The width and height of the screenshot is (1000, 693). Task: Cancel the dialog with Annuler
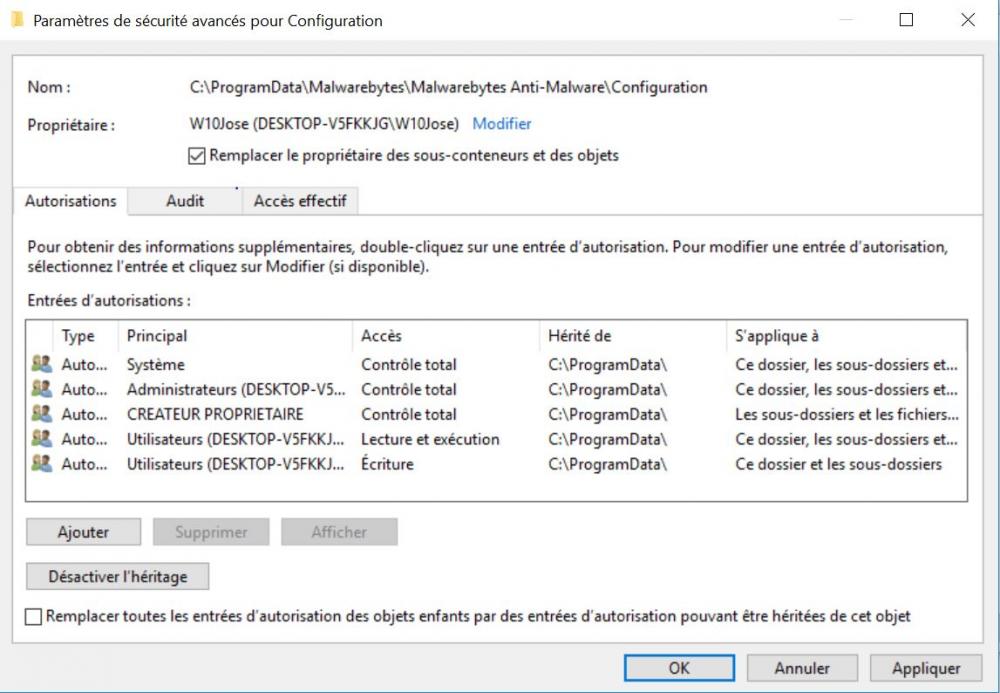pos(802,667)
